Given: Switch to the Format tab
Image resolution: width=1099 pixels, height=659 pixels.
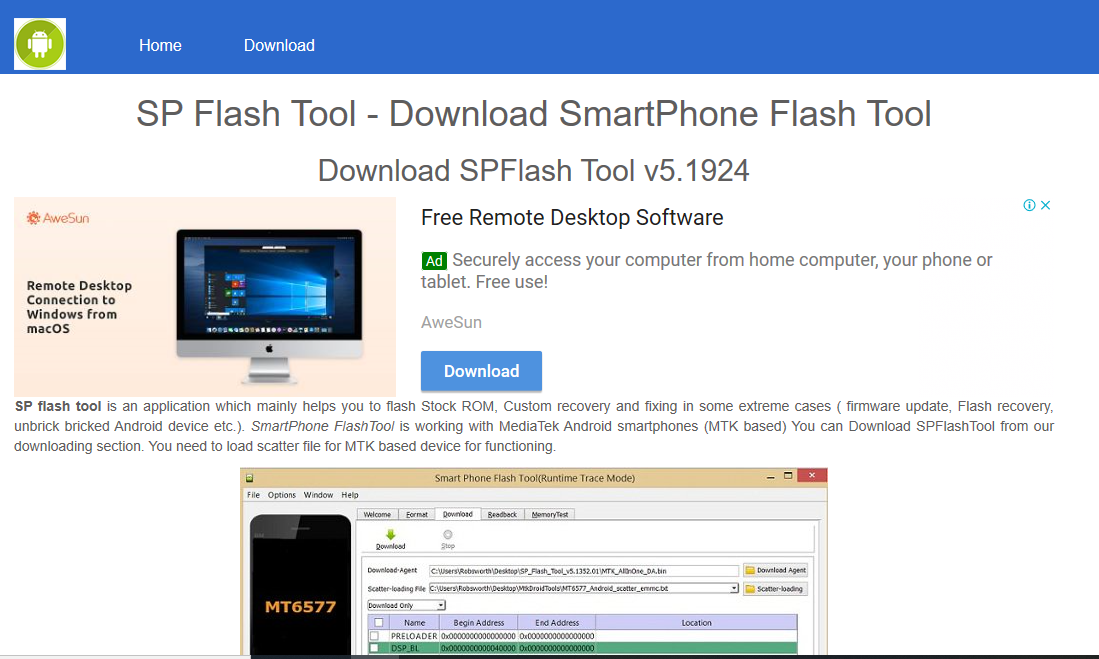Looking at the screenshot, I should 416,514.
